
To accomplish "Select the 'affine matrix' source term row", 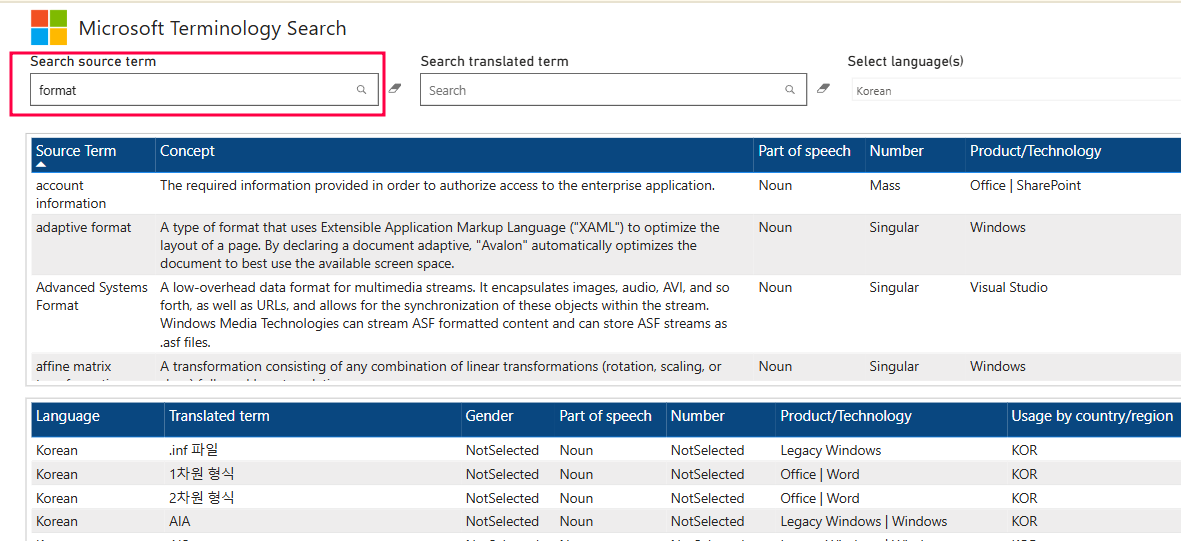I will click(74, 367).
